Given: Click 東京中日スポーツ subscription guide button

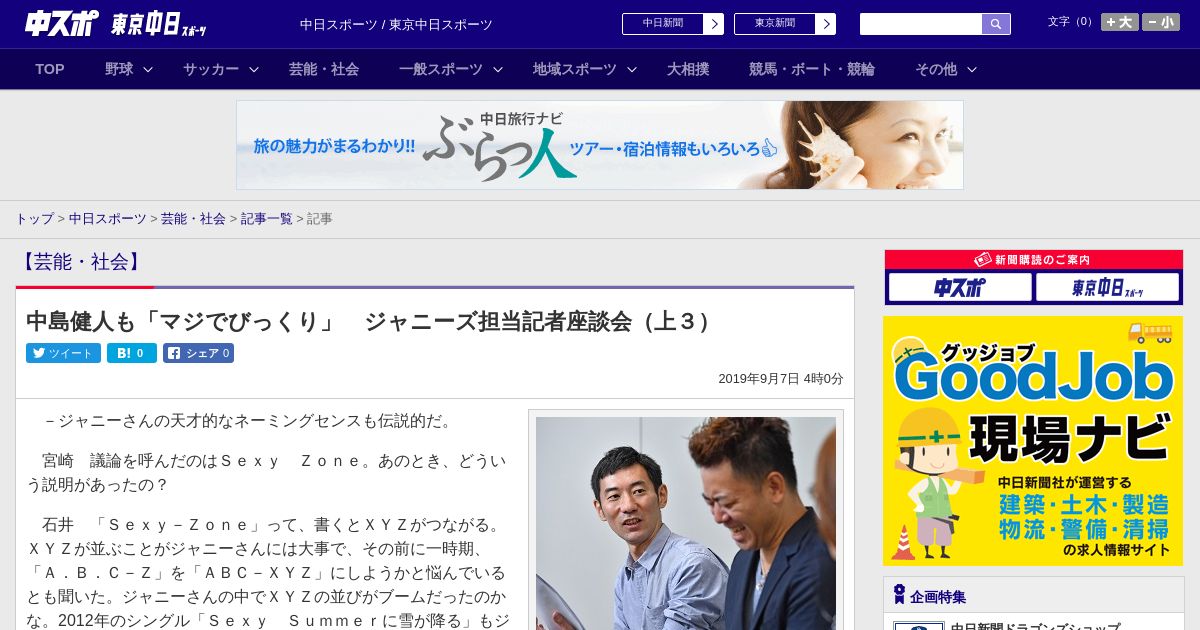Looking at the screenshot, I should point(1107,288).
